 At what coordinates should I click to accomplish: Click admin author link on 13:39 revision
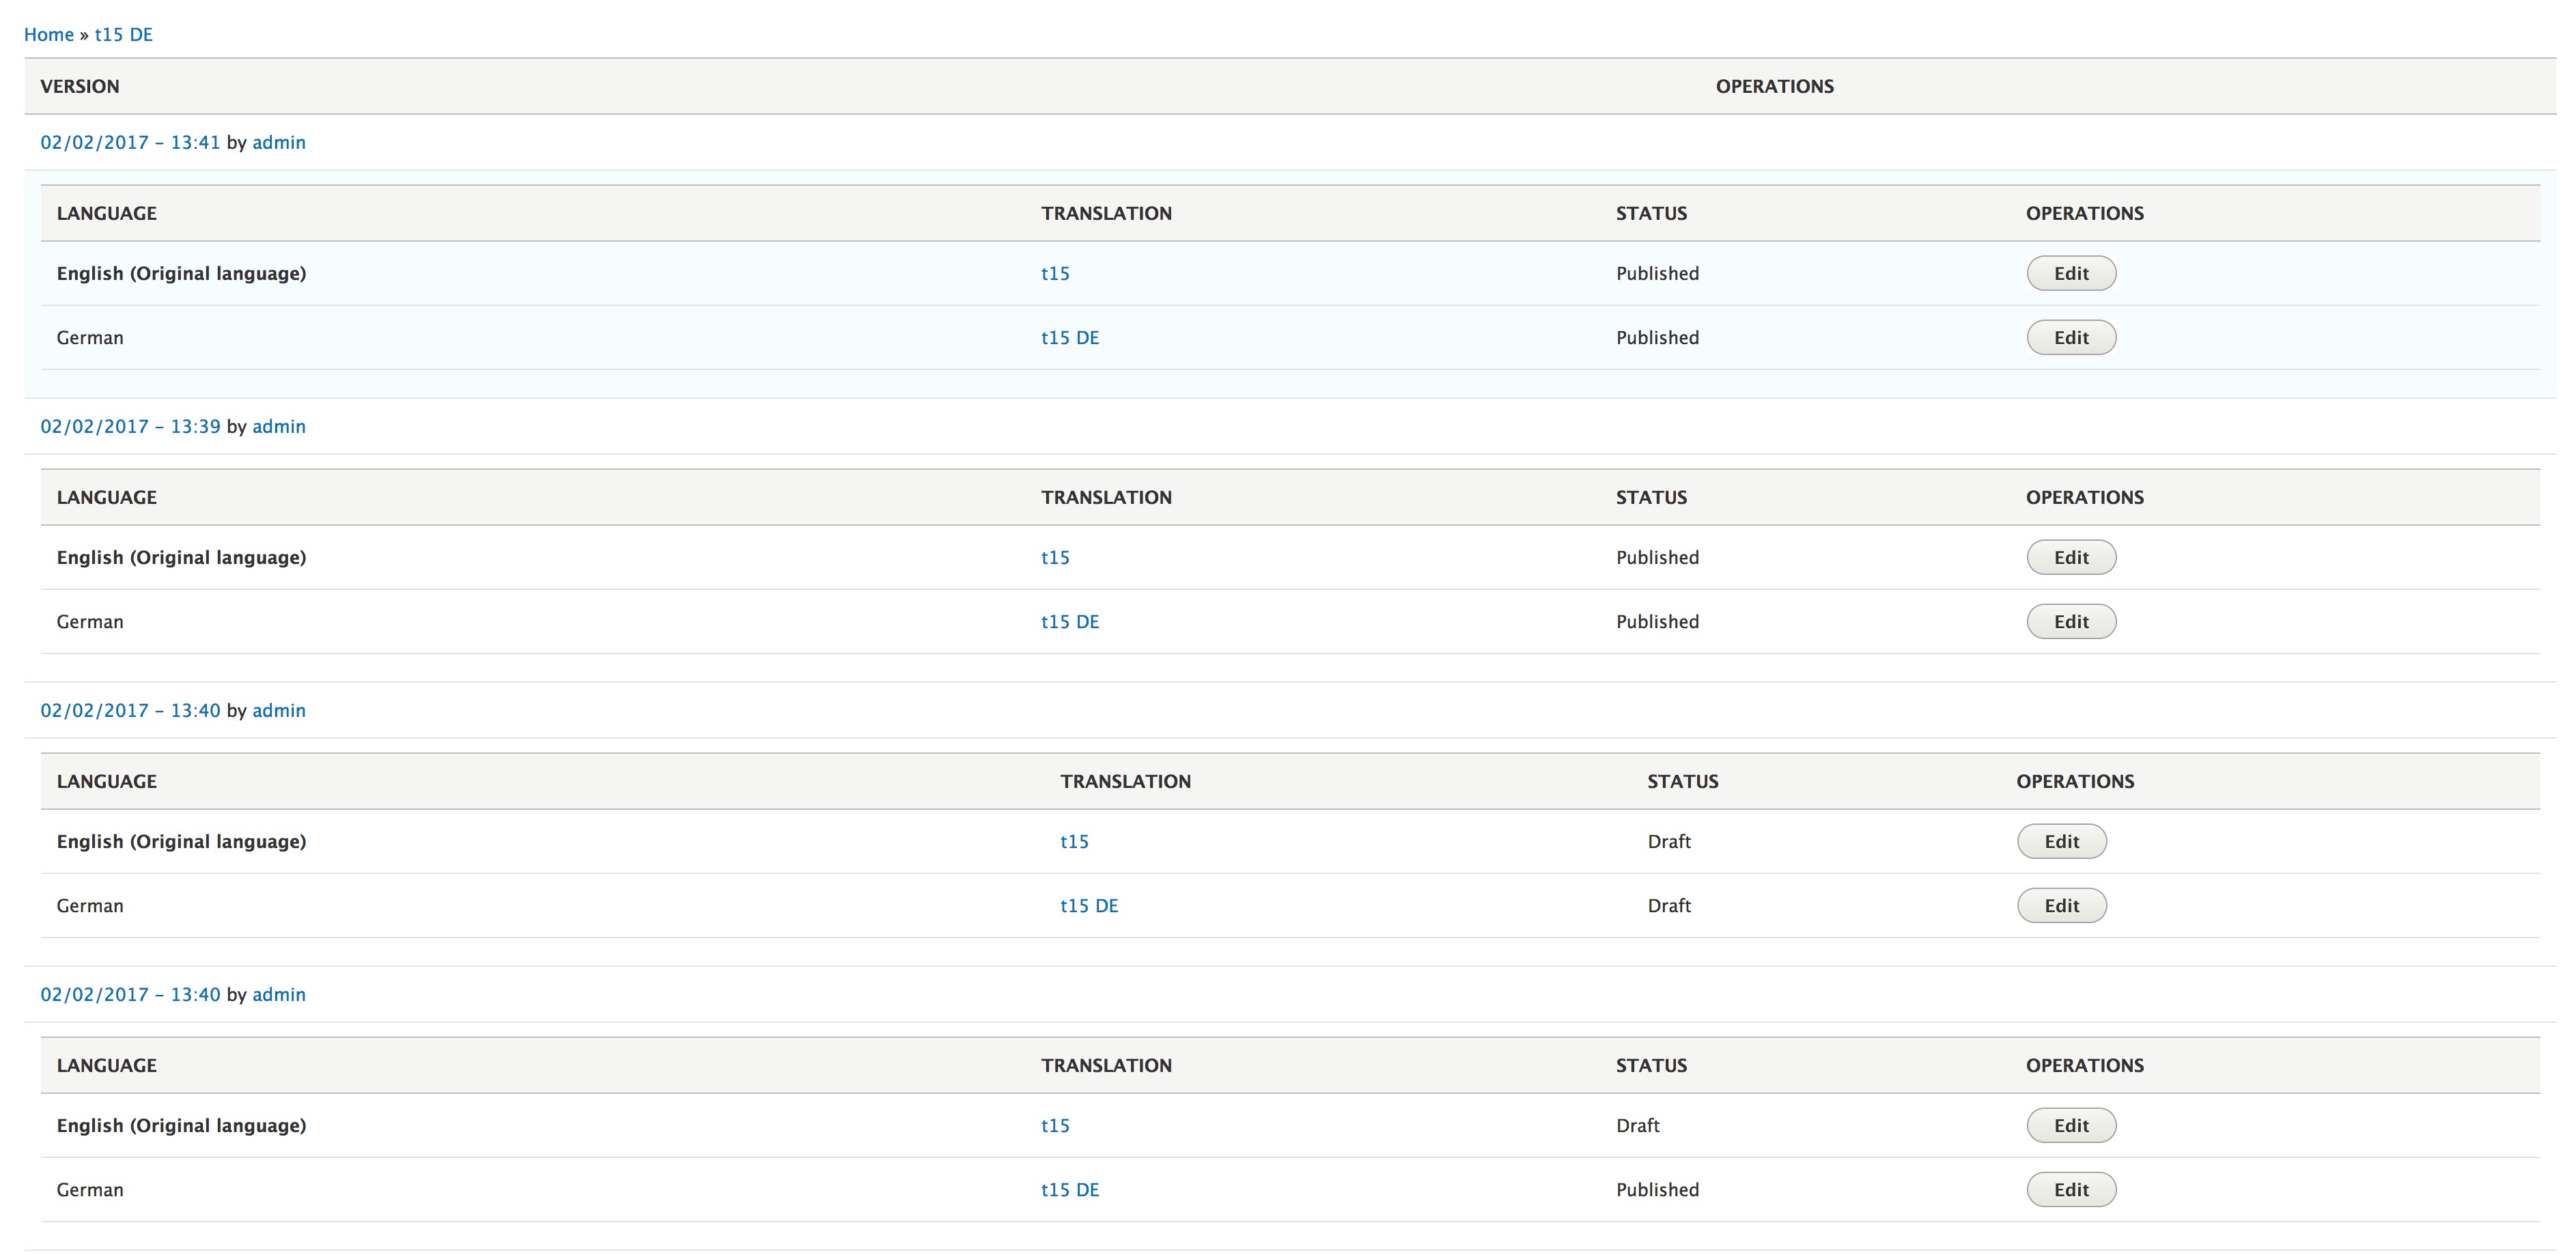tap(278, 426)
